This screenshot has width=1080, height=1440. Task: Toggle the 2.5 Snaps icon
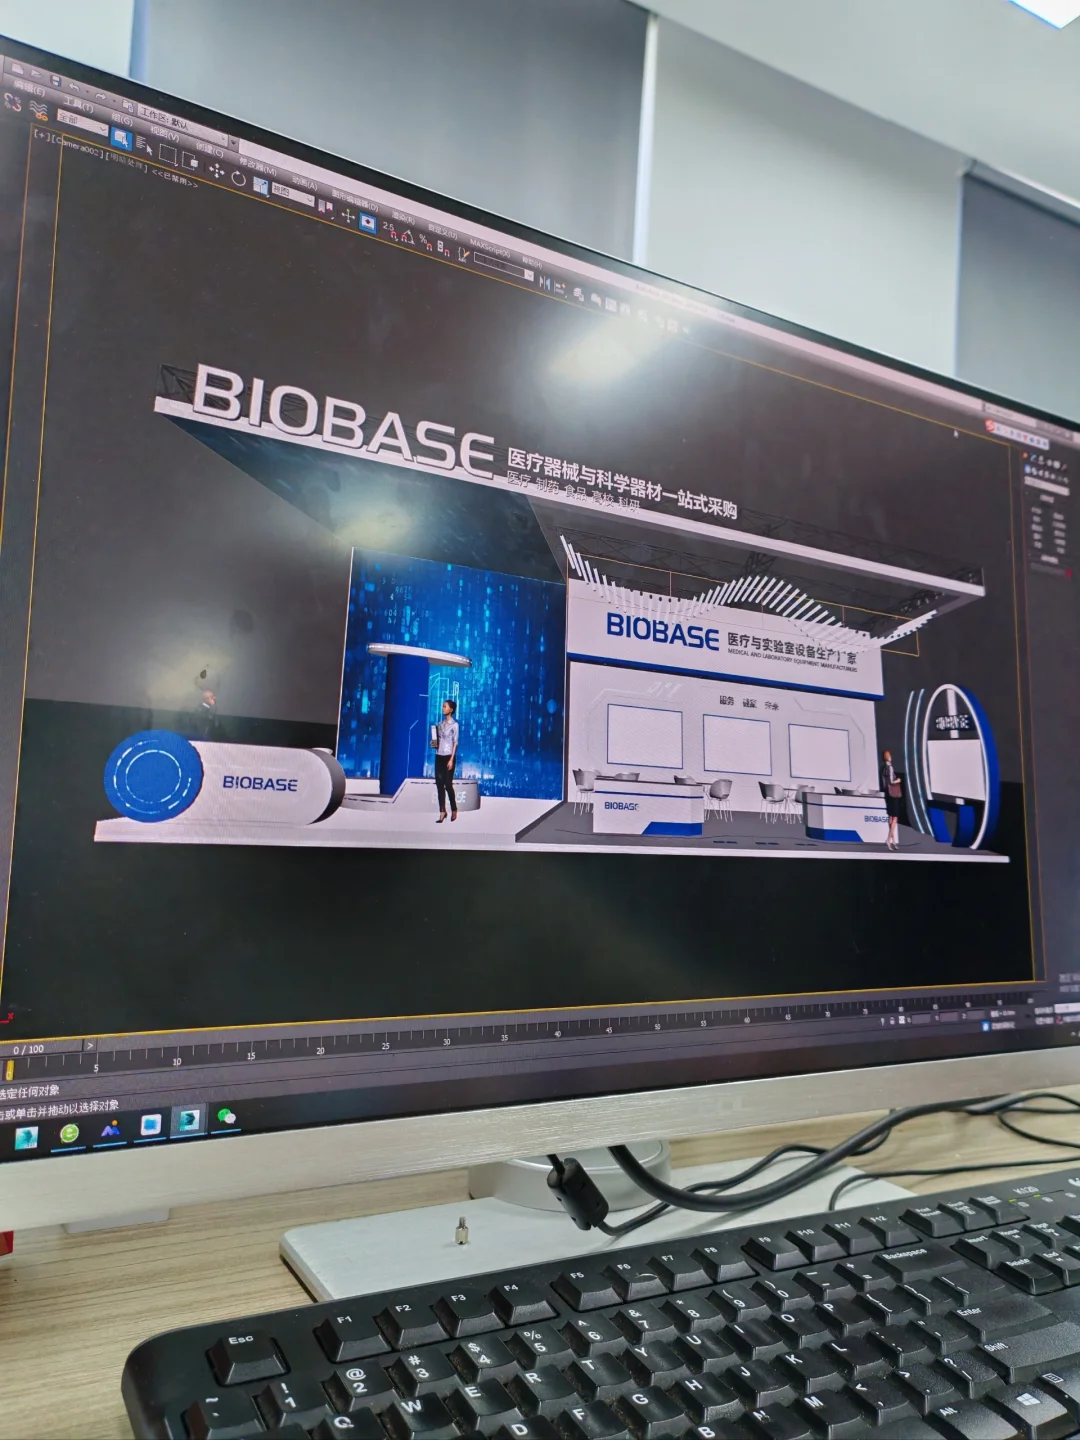[389, 230]
